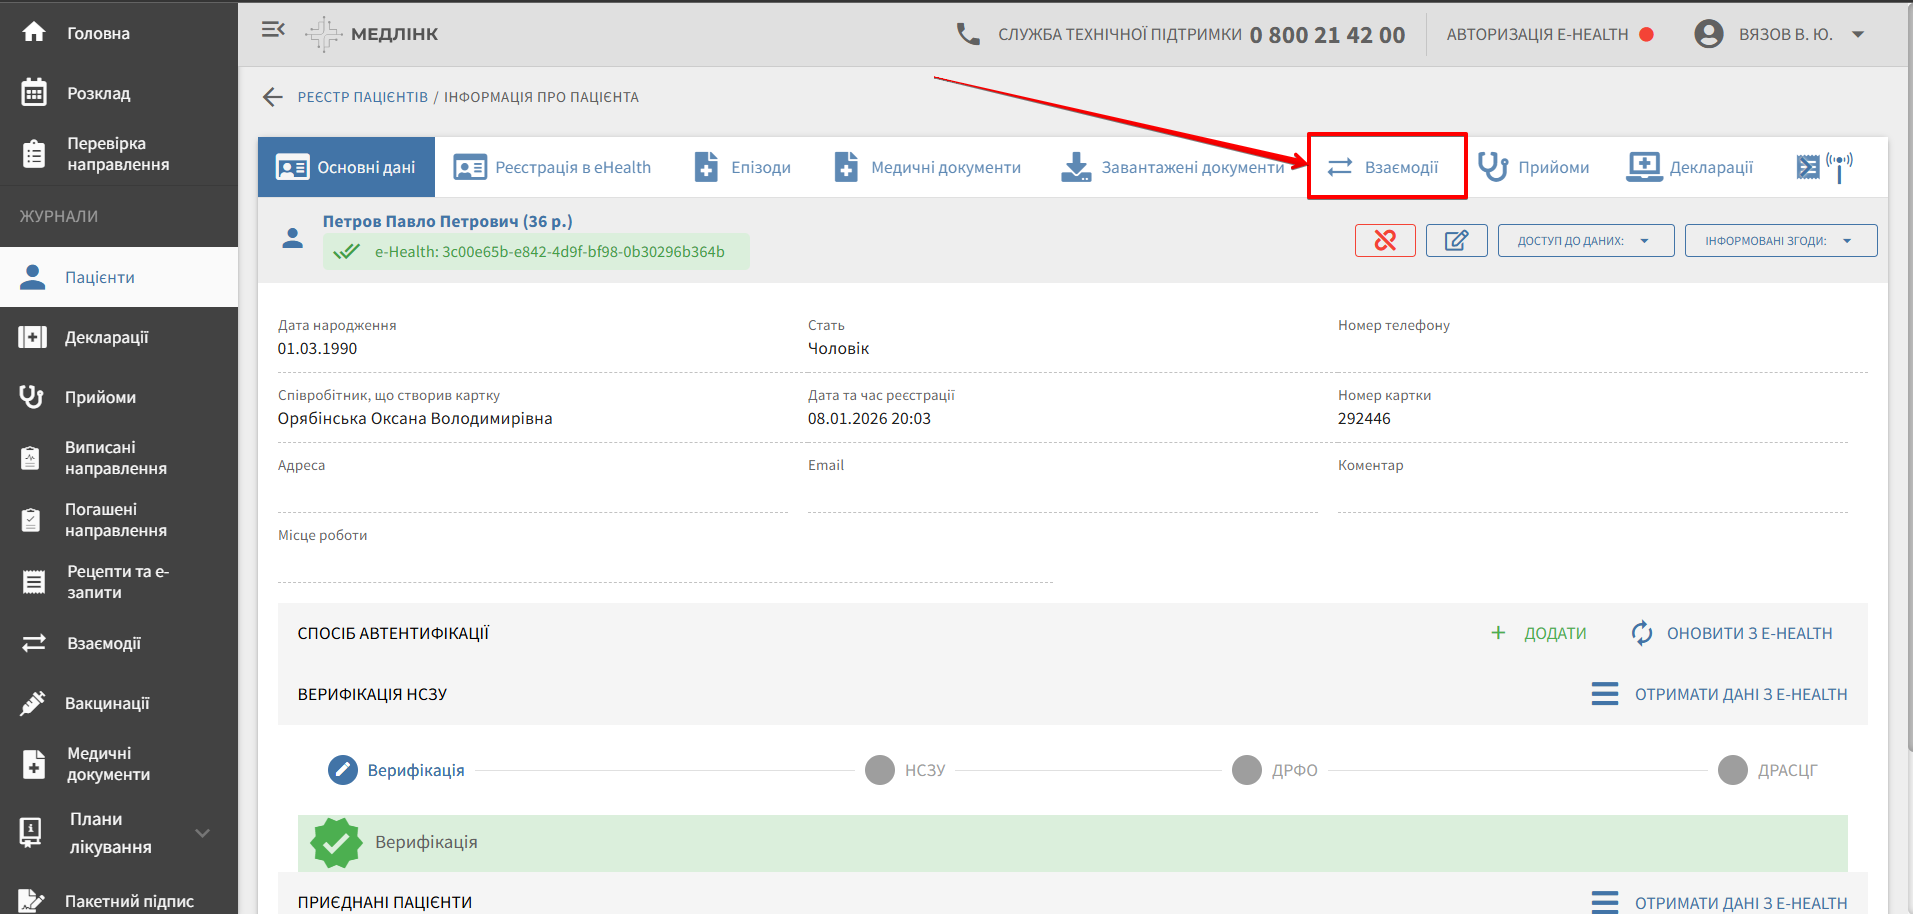The width and height of the screenshot is (1913, 914).
Task: Click the Реєстр пацієнтів breadcrumb link
Action: (362, 97)
